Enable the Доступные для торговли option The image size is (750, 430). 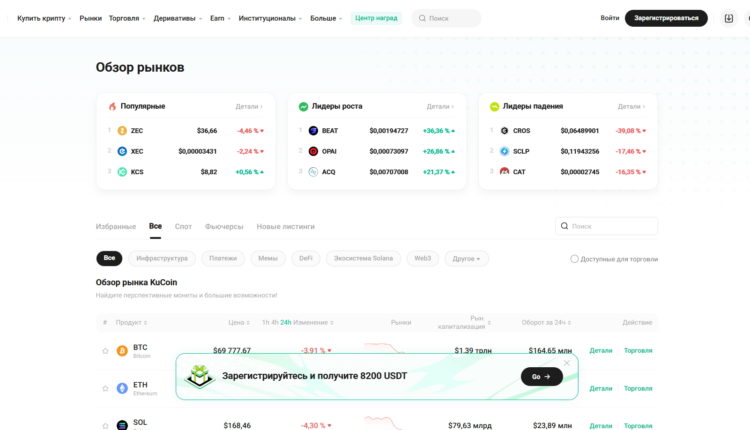click(574, 259)
